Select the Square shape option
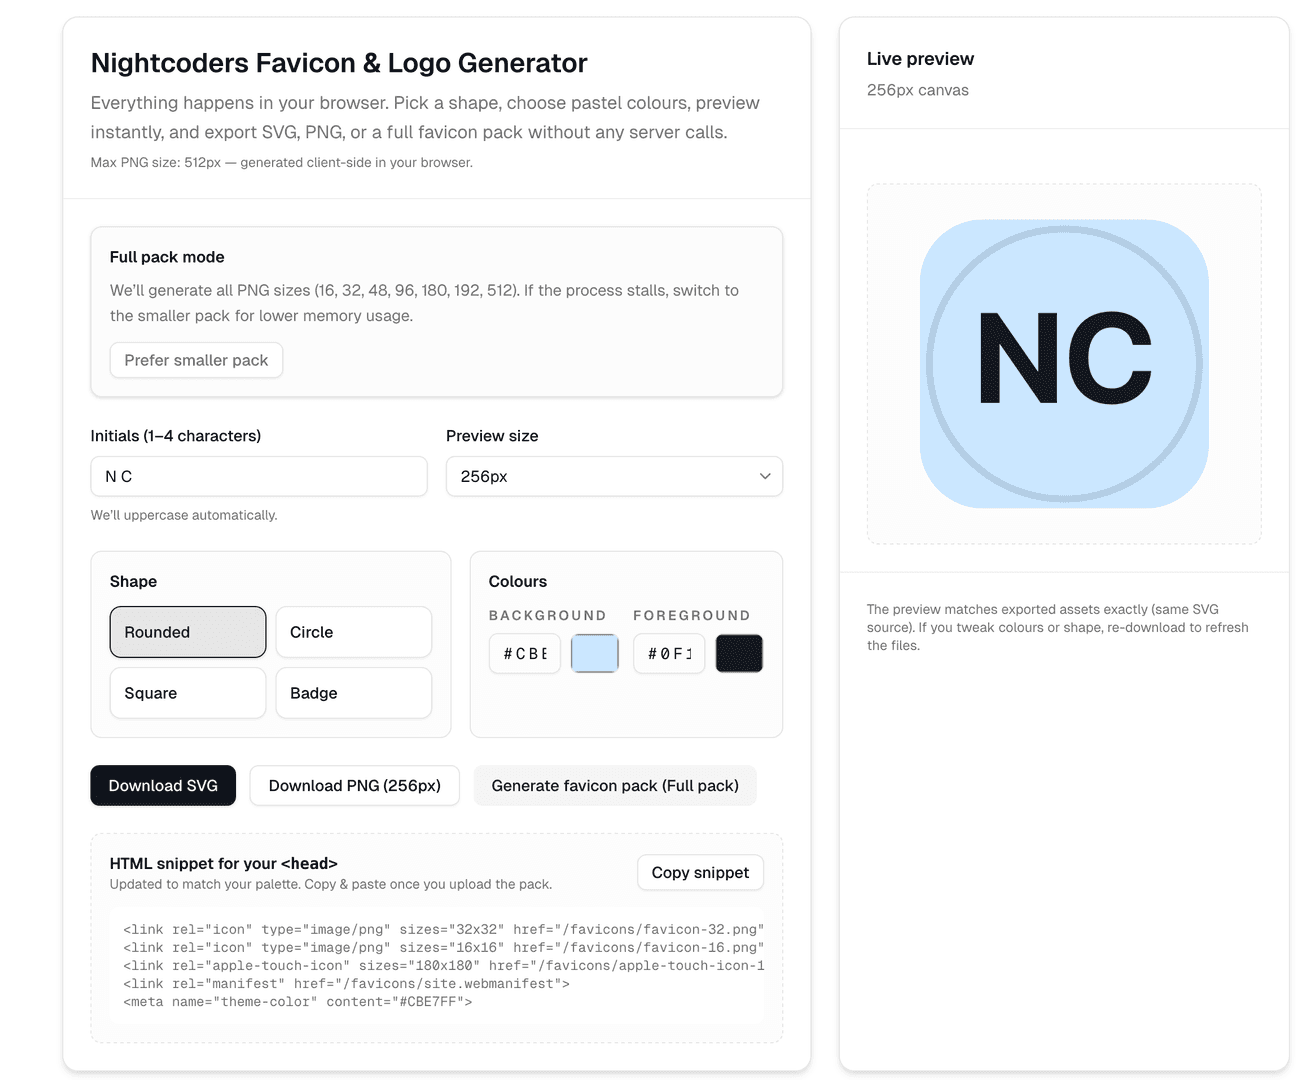 click(x=187, y=692)
